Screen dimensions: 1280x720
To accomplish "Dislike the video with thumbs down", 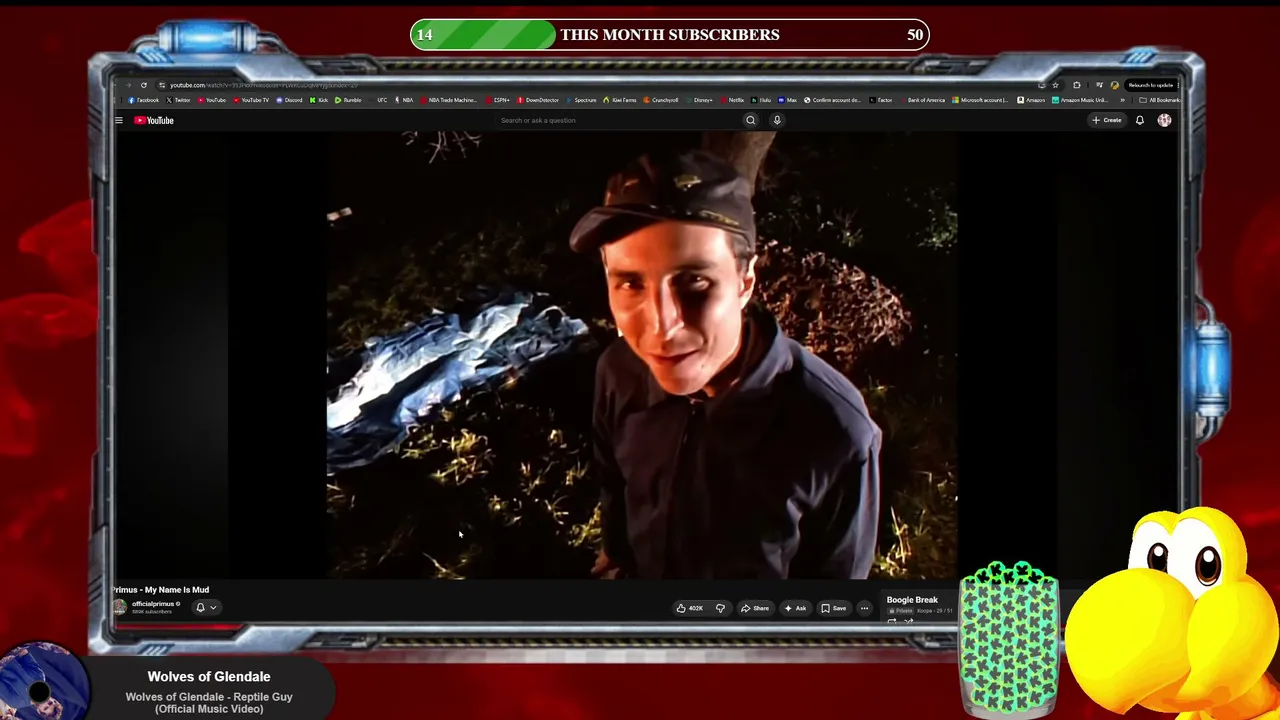I will 720,608.
